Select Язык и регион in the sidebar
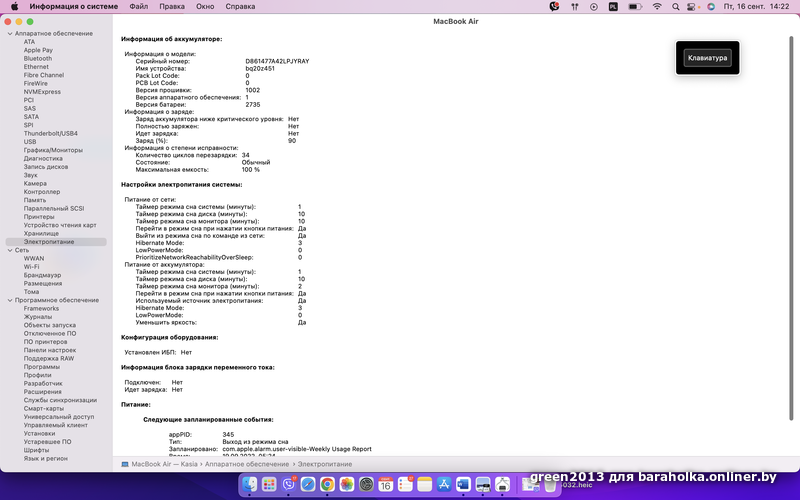The image size is (800, 500). (46, 459)
